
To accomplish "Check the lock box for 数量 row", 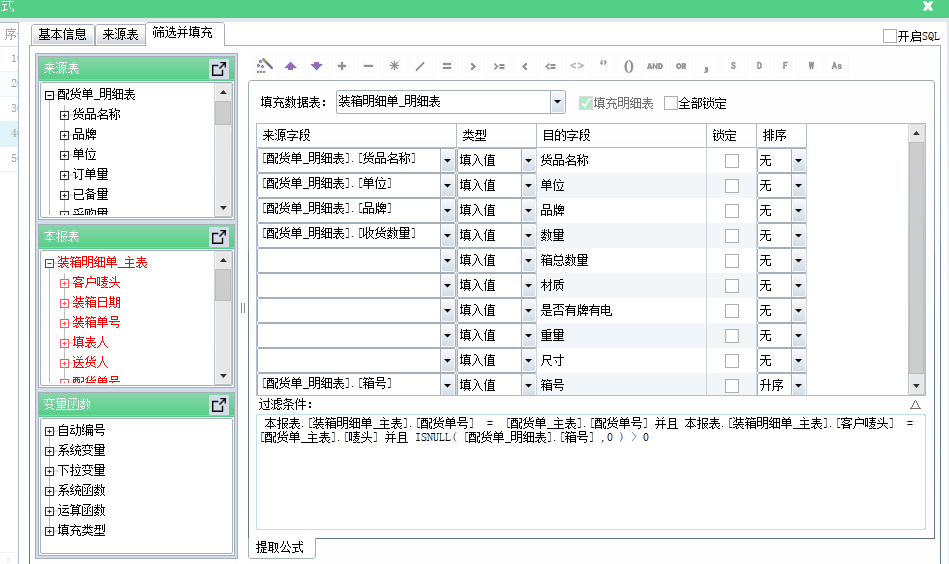I will click(732, 235).
